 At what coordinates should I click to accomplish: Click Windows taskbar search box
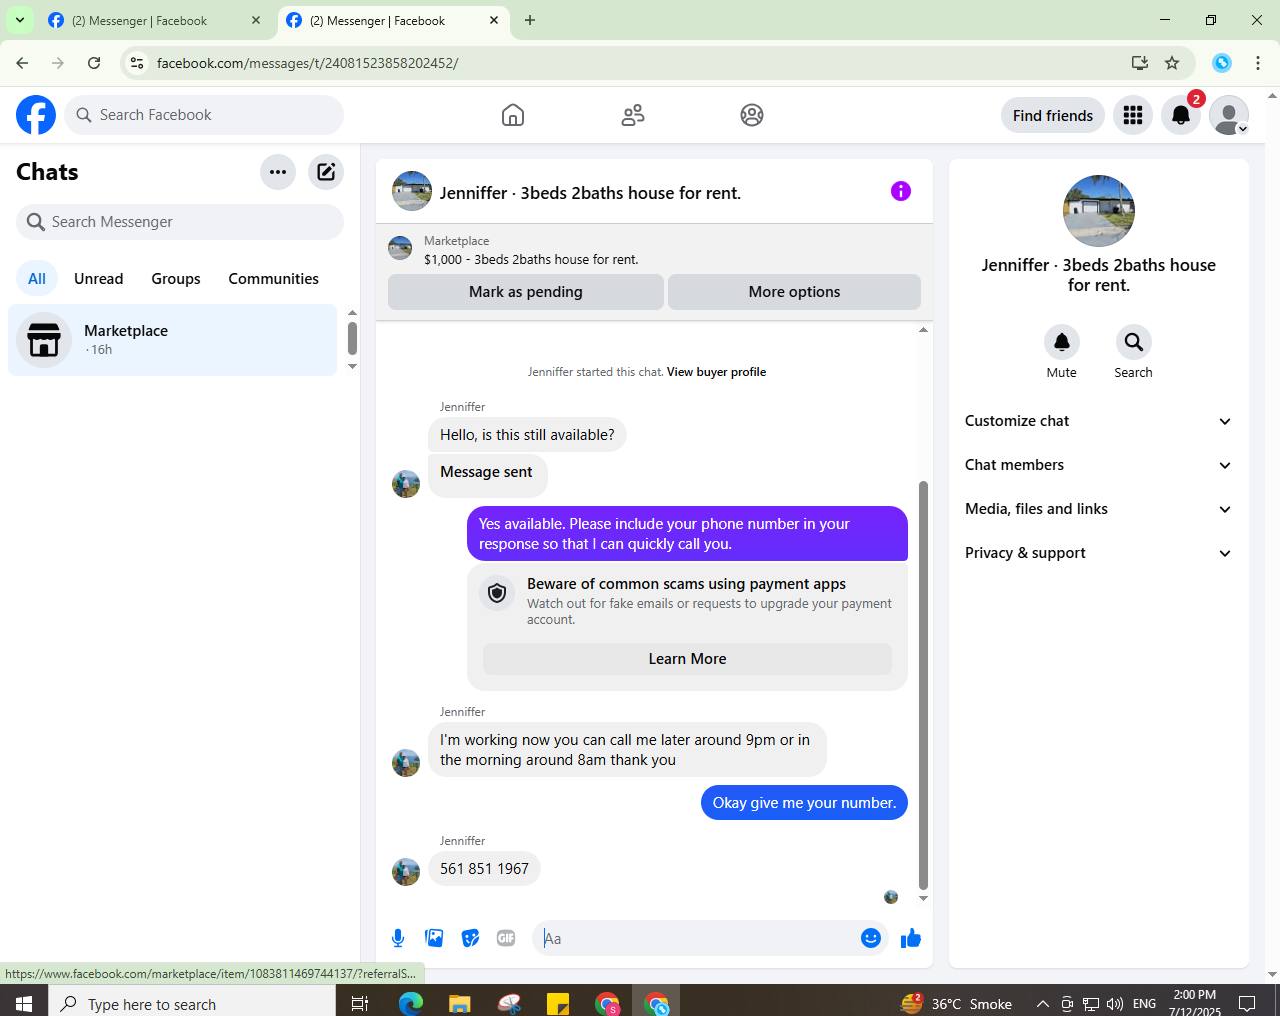pyautogui.click(x=192, y=1003)
